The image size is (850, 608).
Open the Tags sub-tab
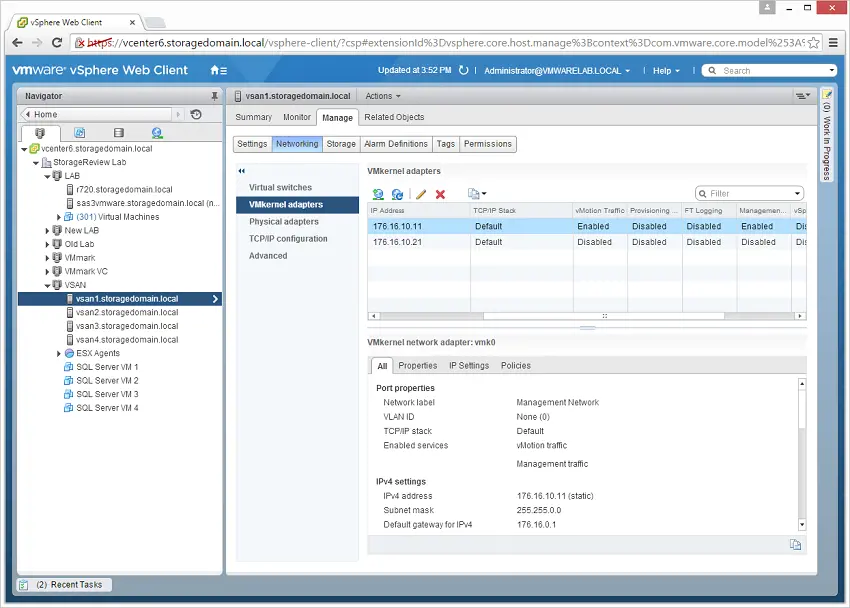446,144
